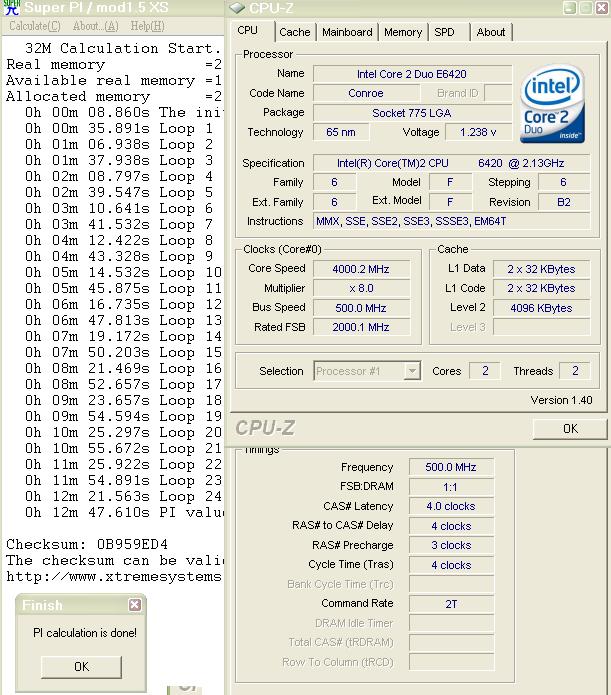
Task: Click the CPU-Z title bar icon
Action: tap(237, 8)
